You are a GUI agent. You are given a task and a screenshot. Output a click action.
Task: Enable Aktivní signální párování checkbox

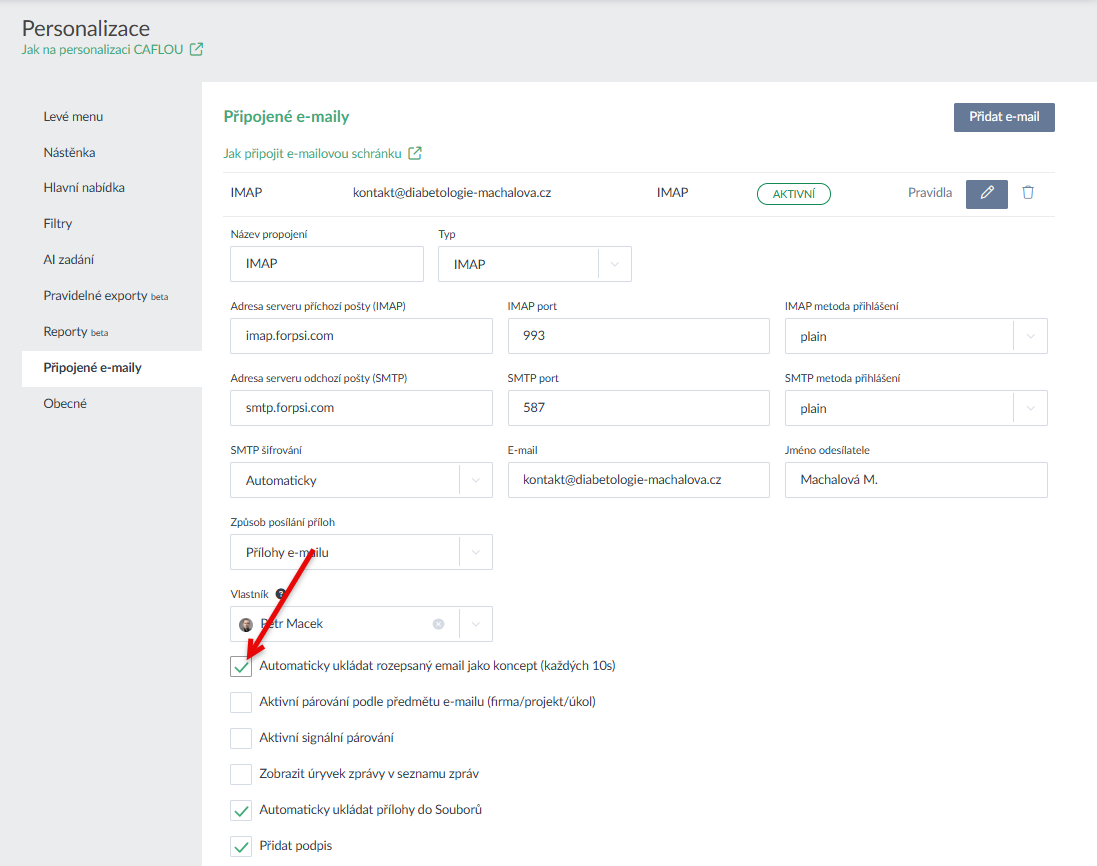(241, 738)
